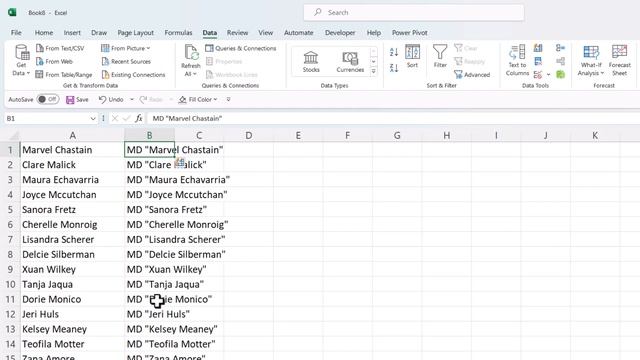640x360 pixels.
Task: Open the Refresh All dropdown
Action: [190, 74]
